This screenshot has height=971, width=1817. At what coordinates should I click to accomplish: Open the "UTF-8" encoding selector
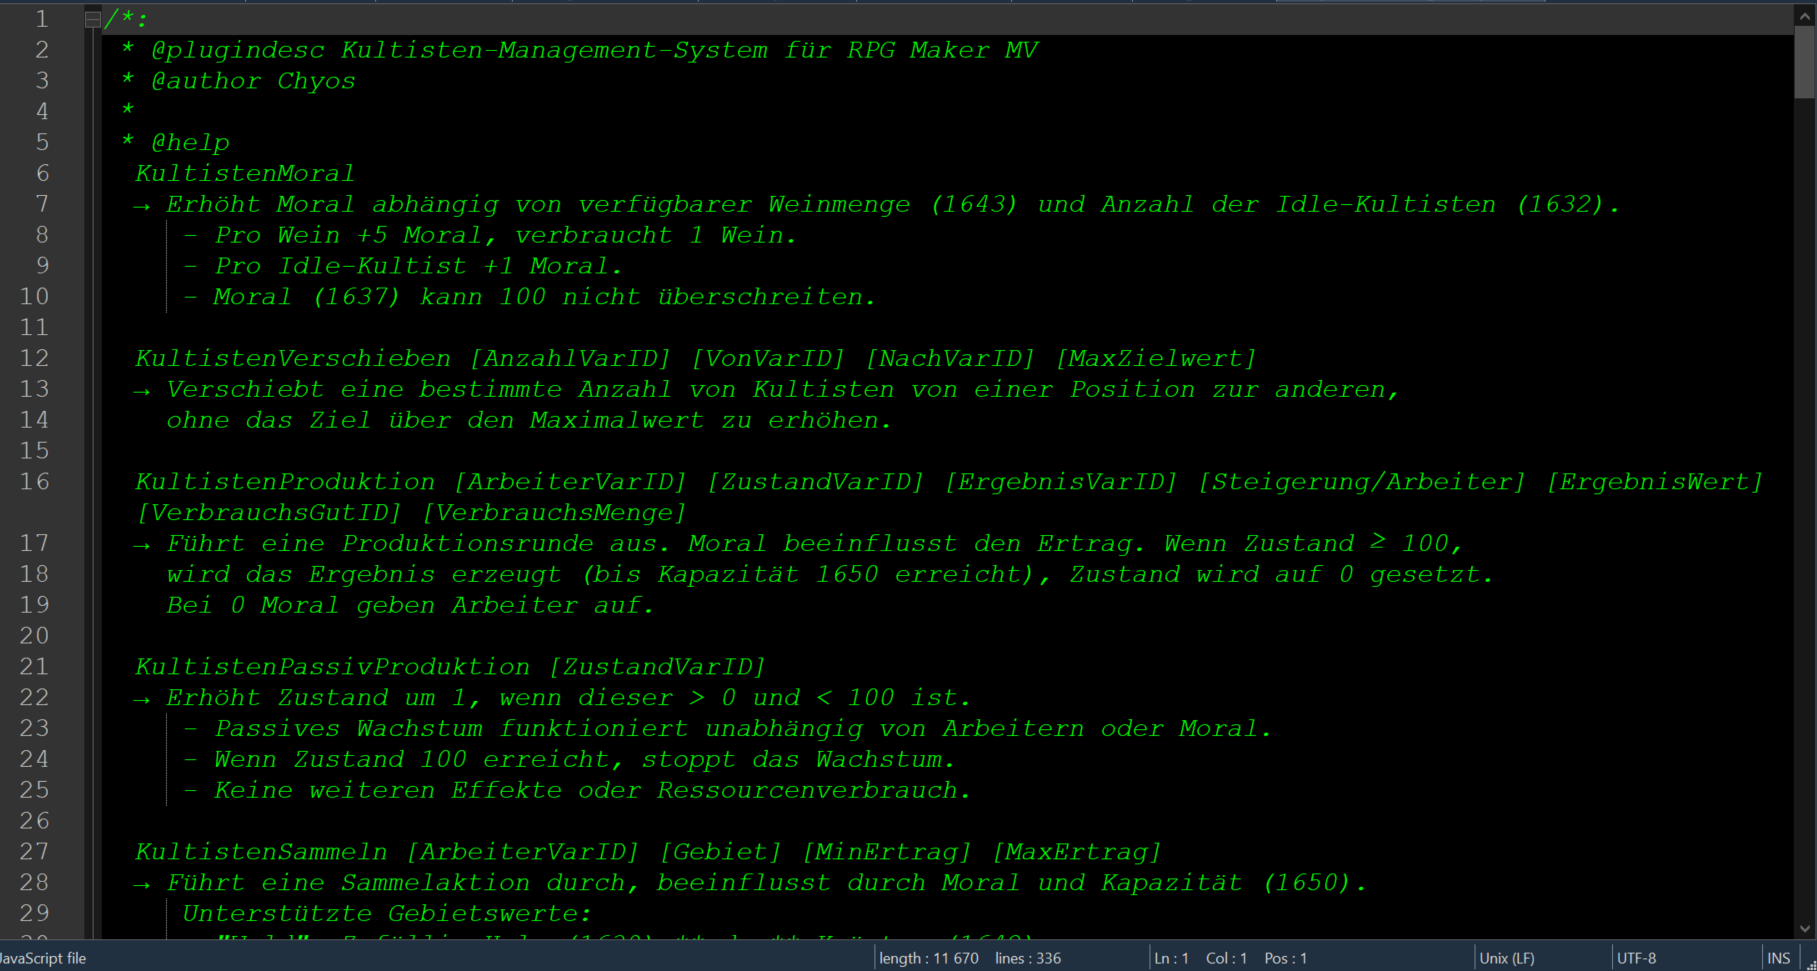(1637, 958)
